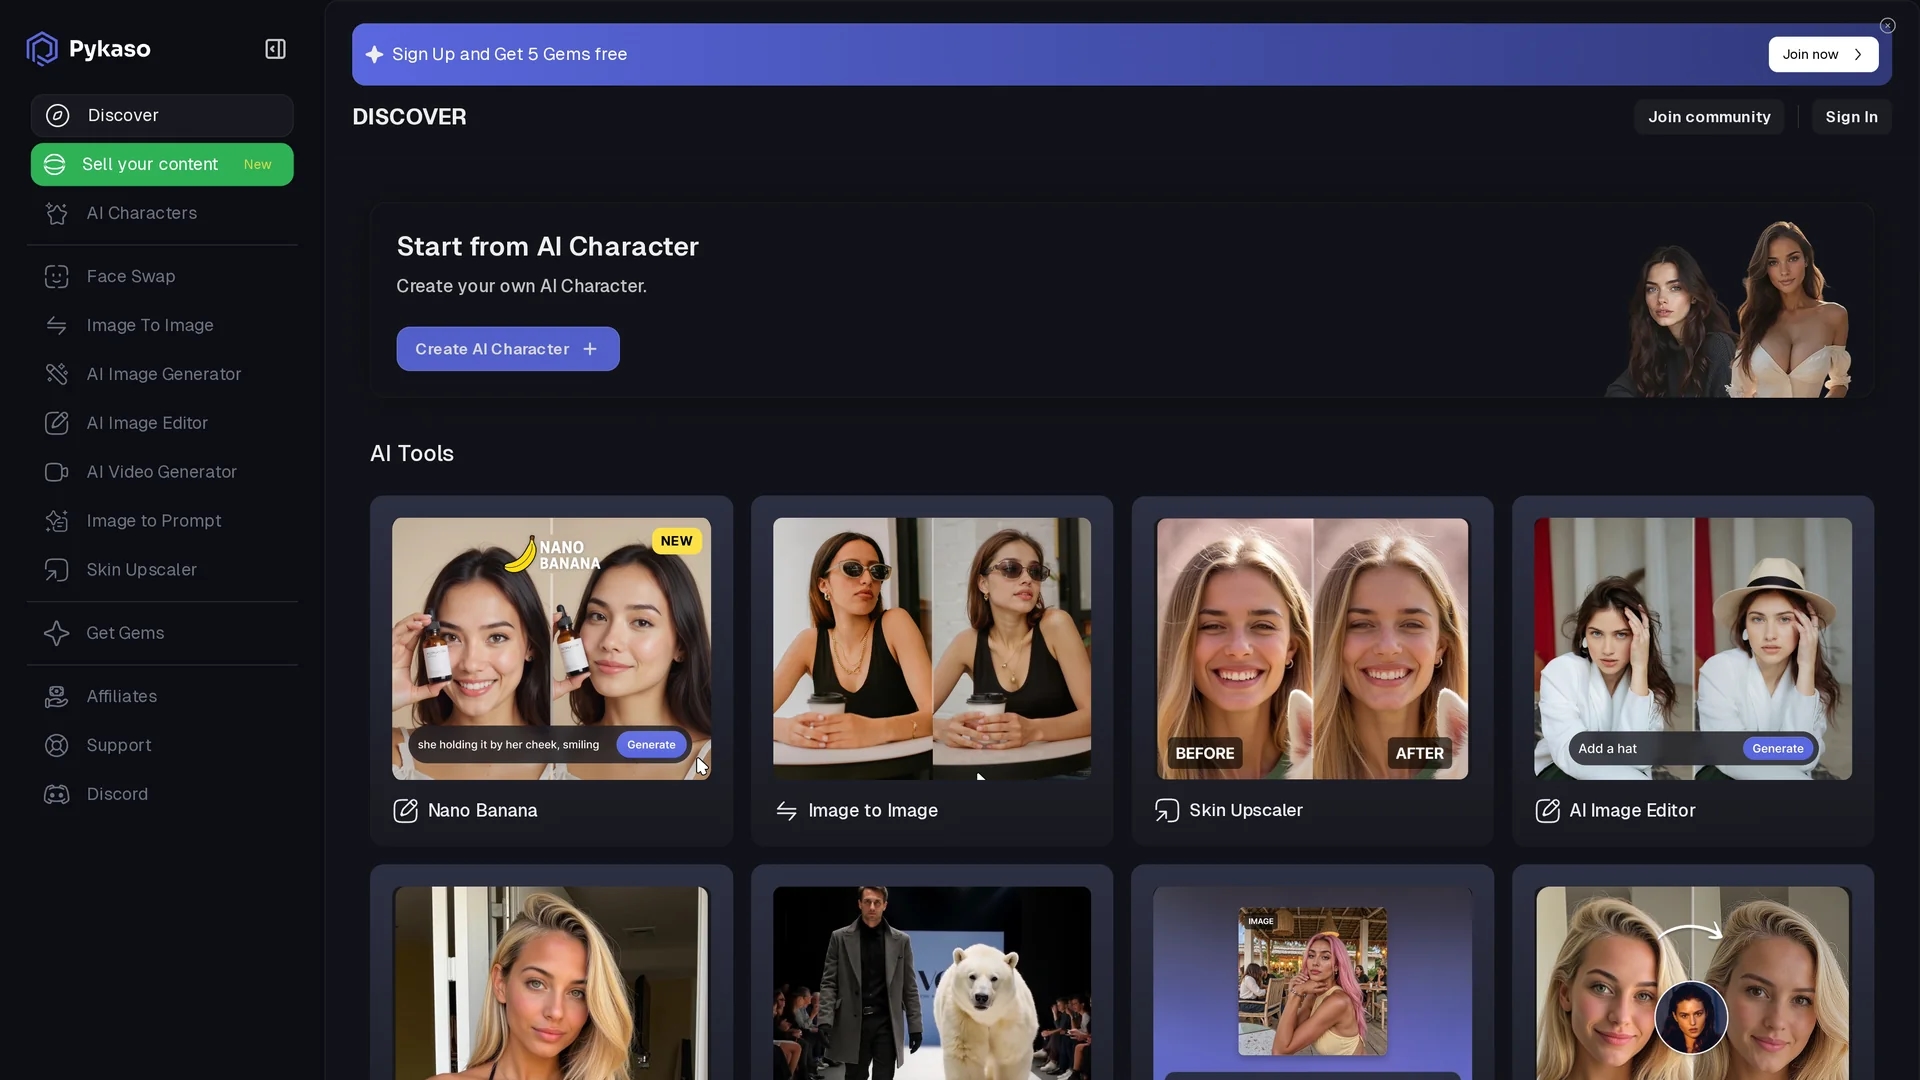Open AI Characters in the sidebar
This screenshot has width=1920, height=1080.
[x=162, y=214]
